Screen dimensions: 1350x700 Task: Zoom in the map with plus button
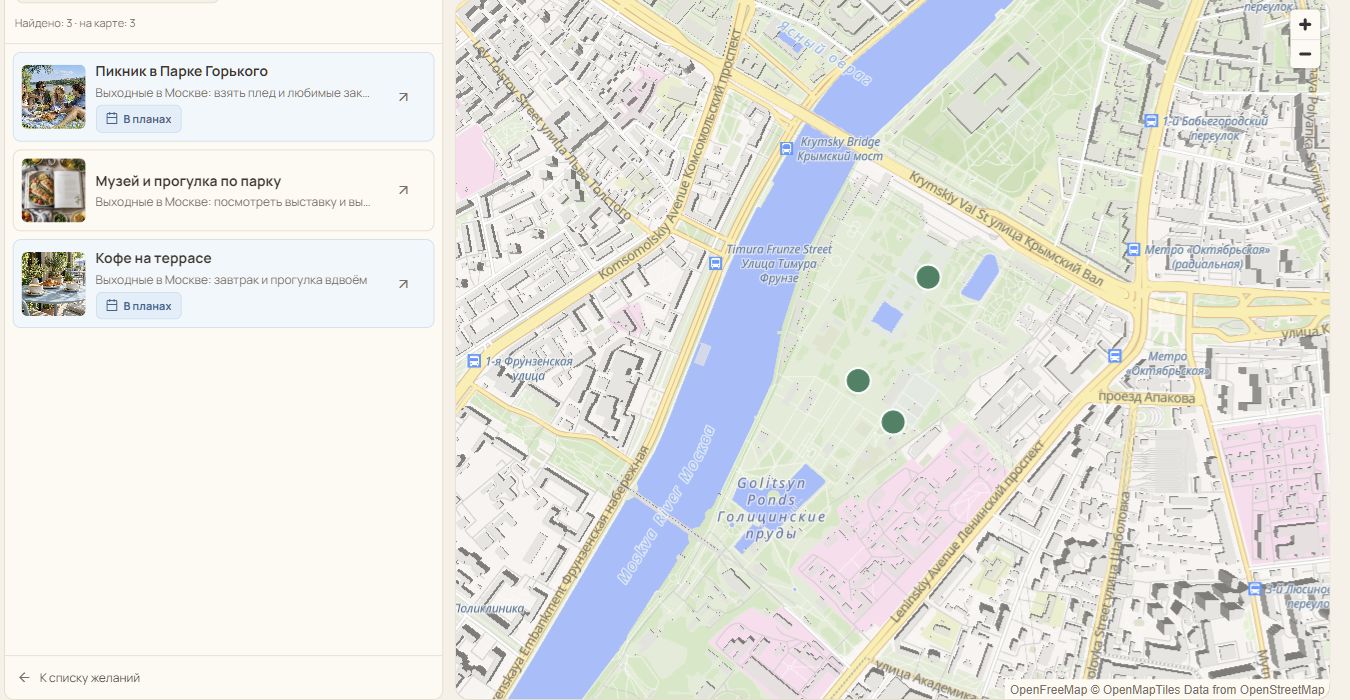click(1305, 25)
